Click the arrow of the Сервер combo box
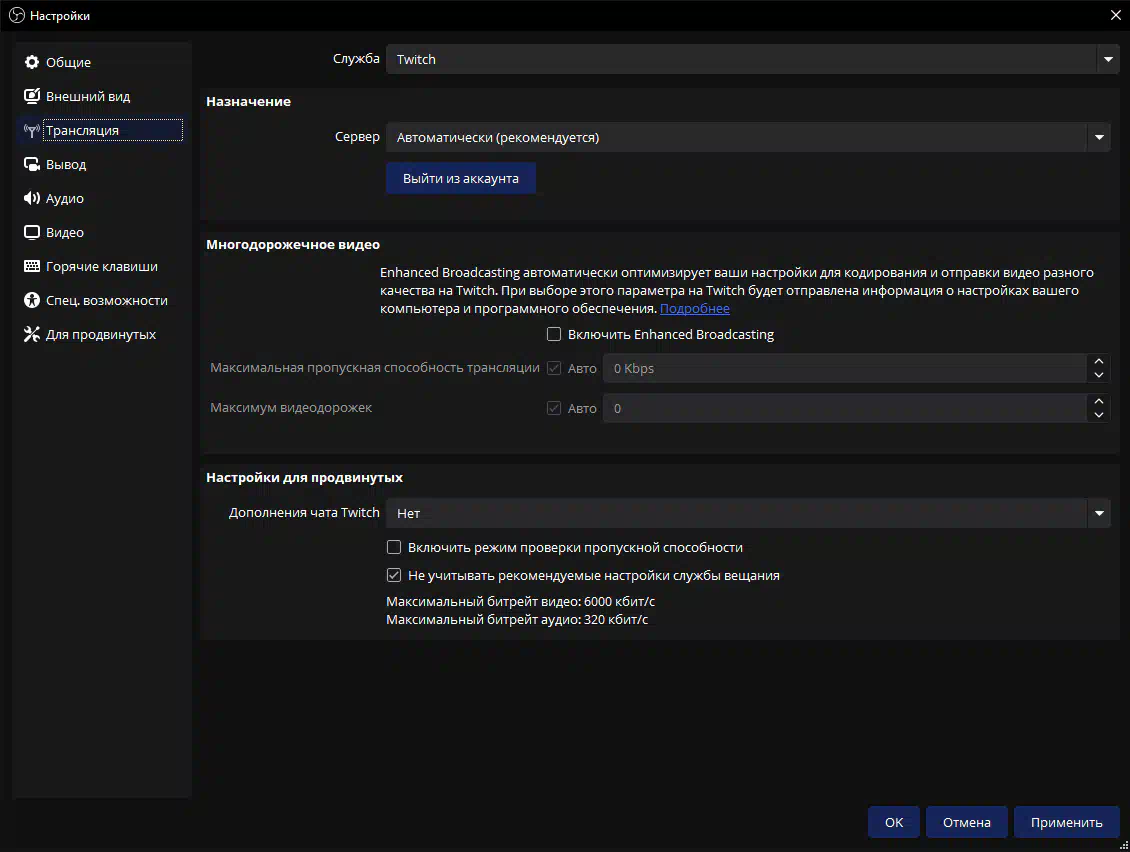Screen dimensions: 1130x852 [x=1099, y=137]
